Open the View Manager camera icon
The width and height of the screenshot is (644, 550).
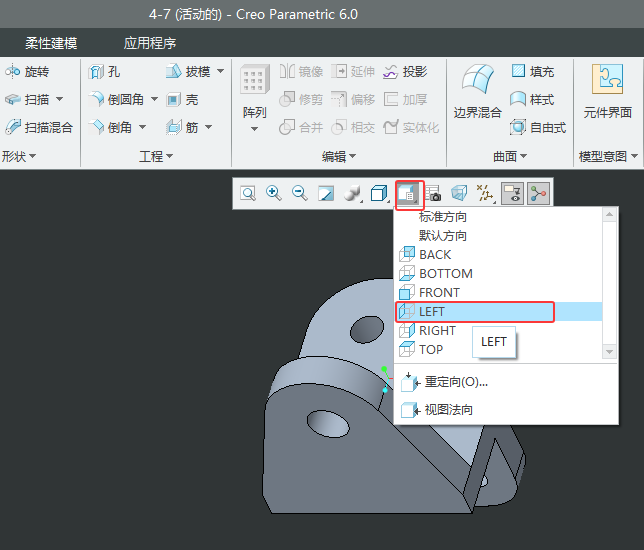433,193
